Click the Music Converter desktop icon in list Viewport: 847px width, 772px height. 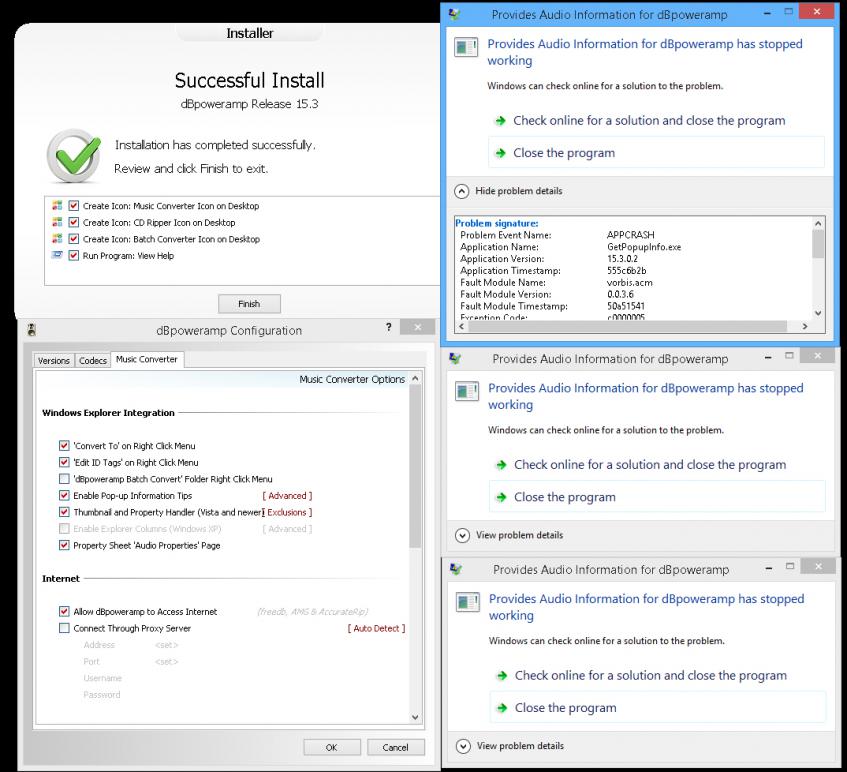[57, 206]
